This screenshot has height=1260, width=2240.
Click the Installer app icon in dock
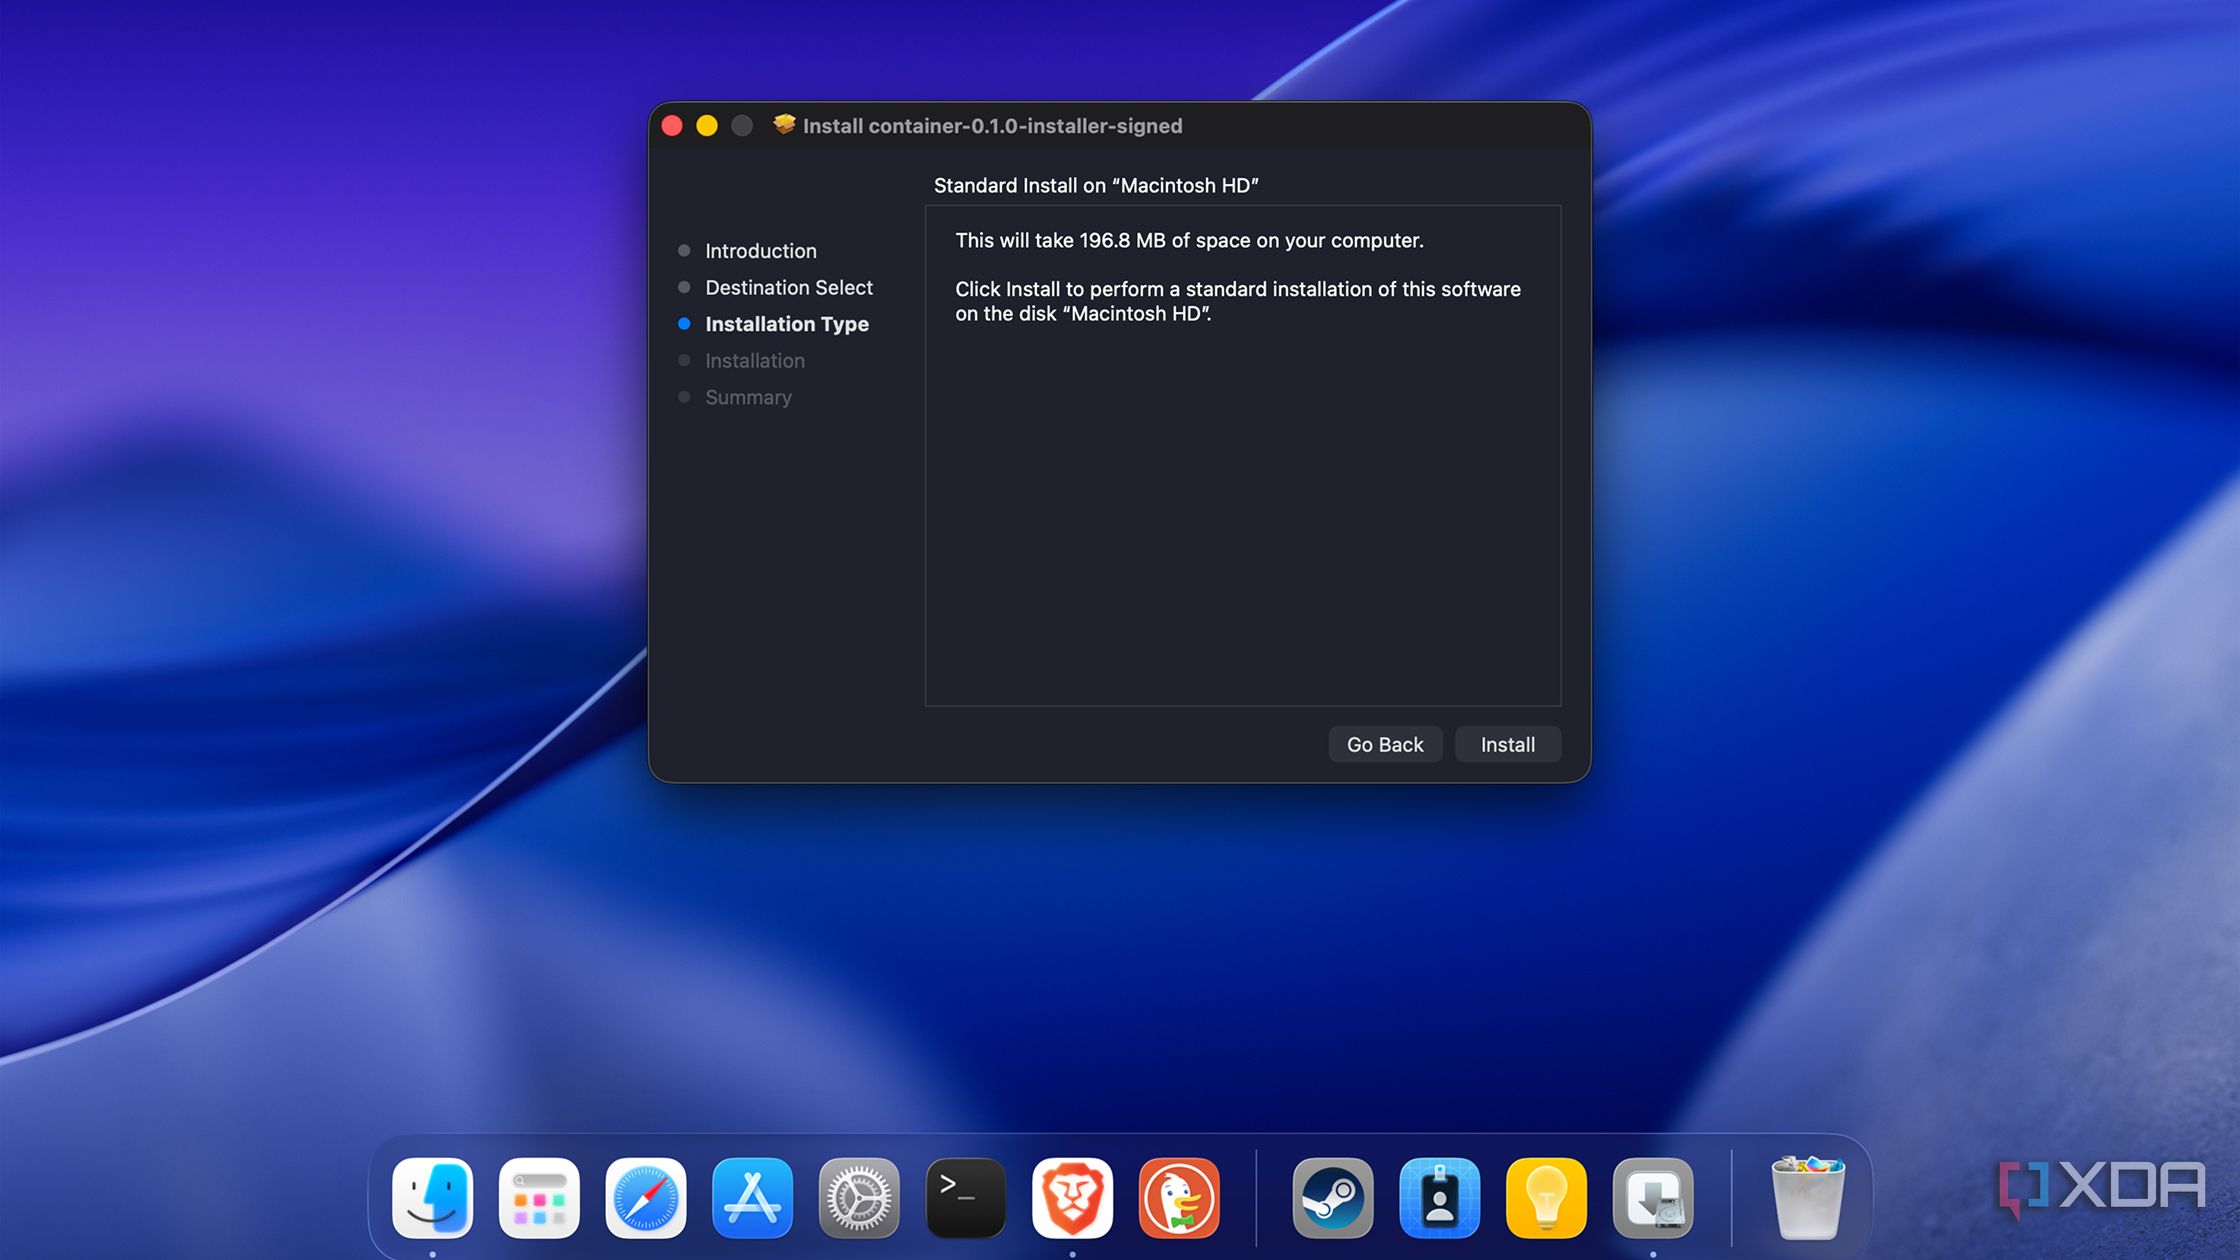pos(1653,1198)
